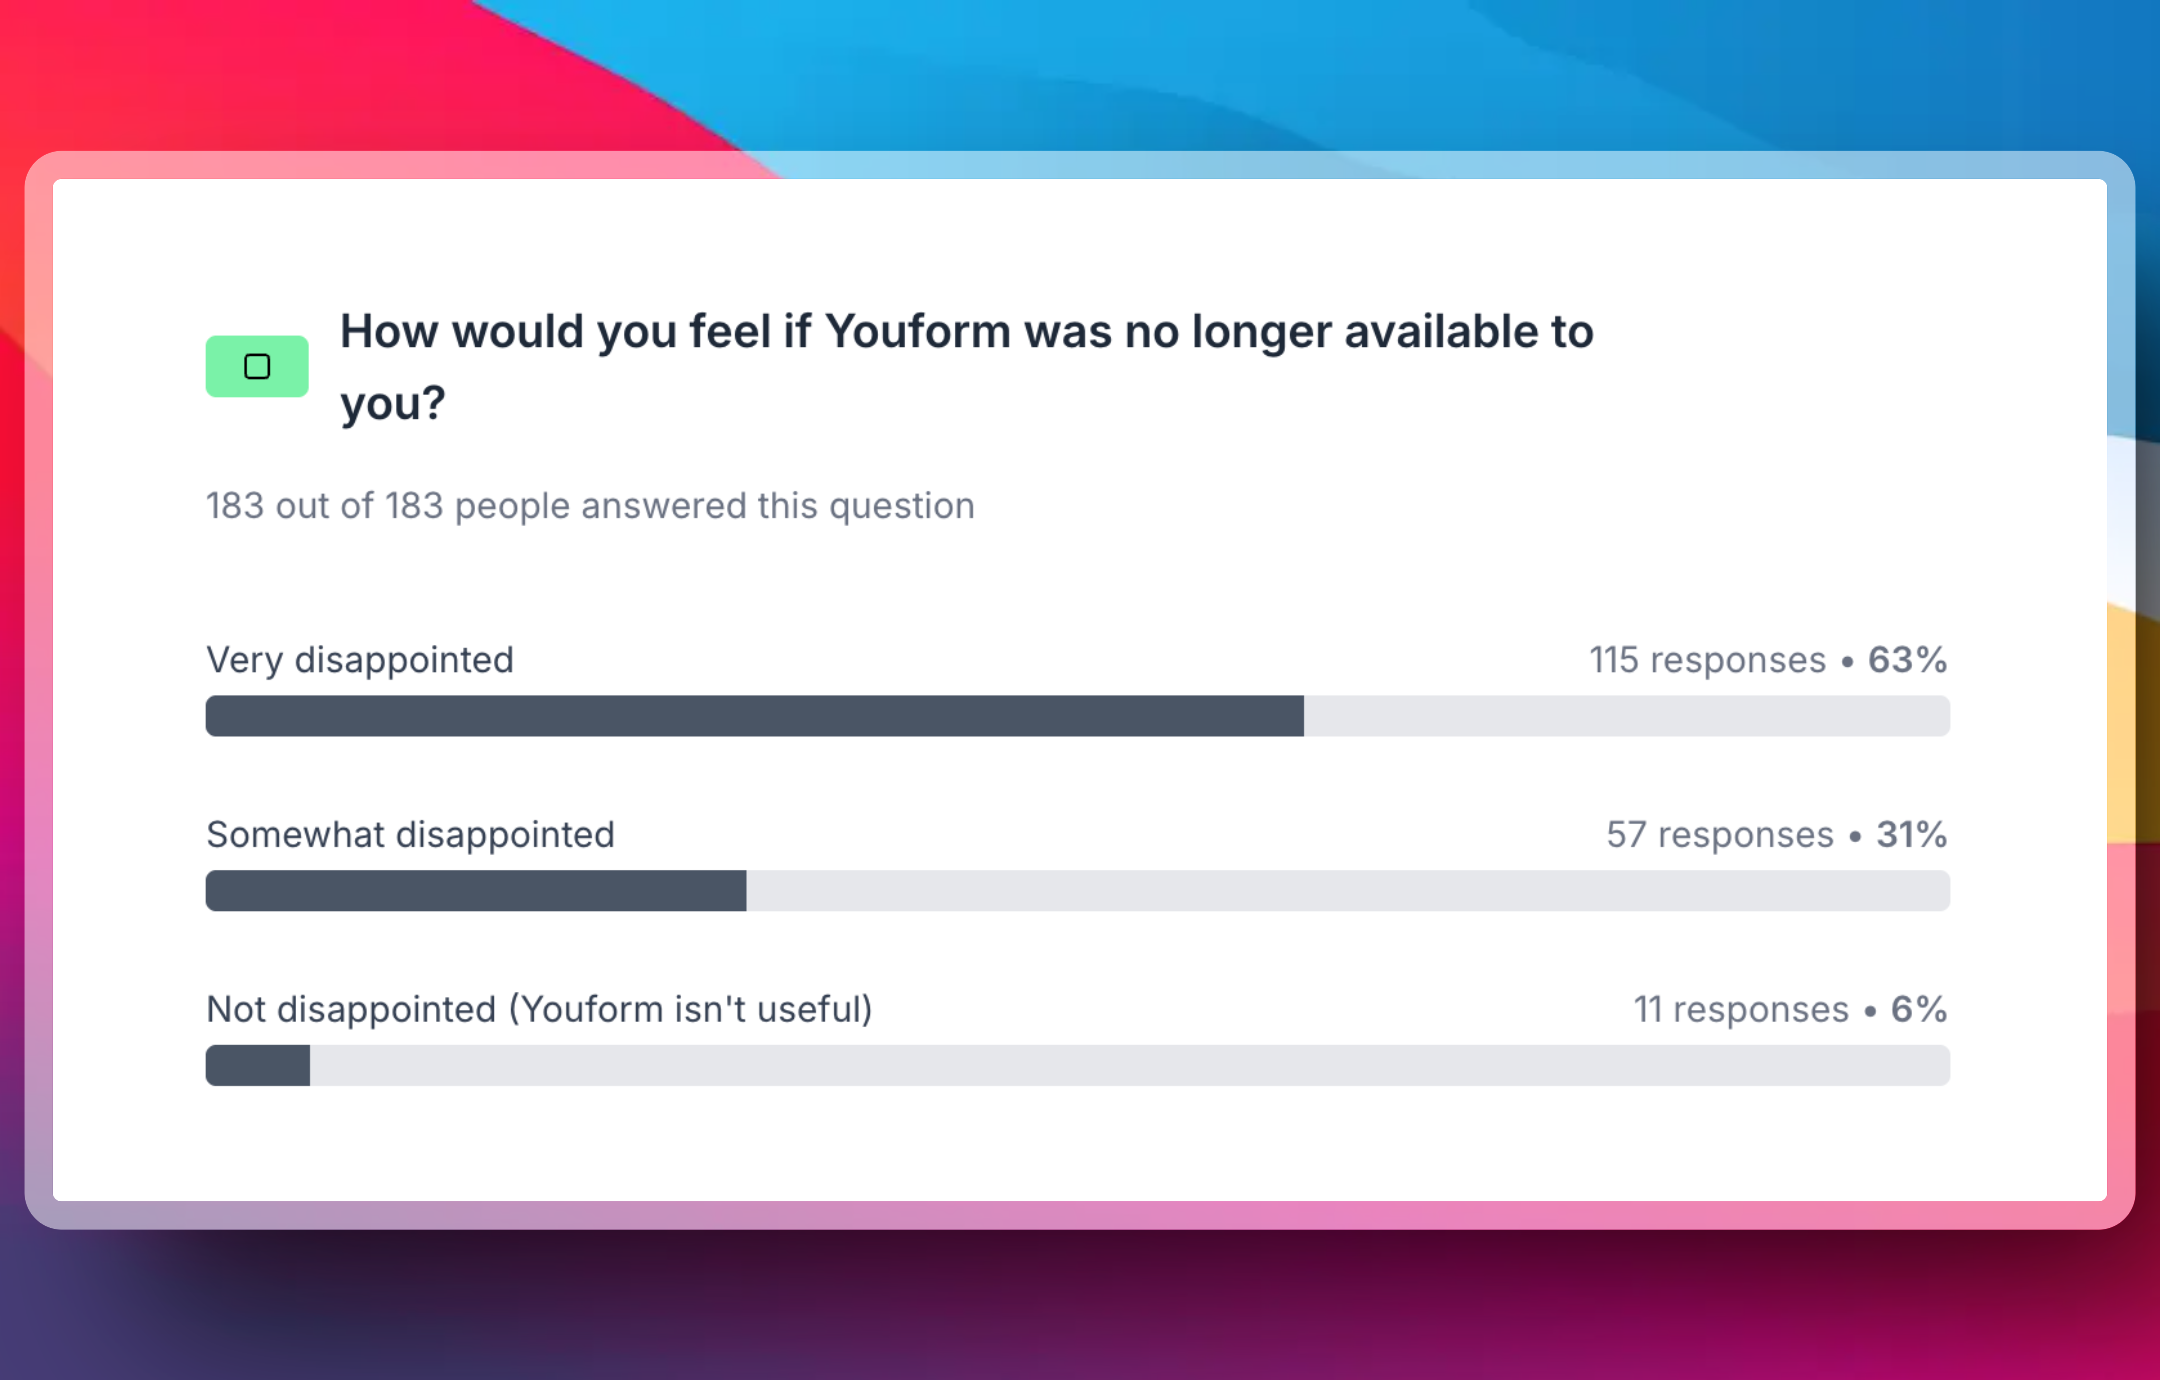Click the green multiple-choice question icon
The height and width of the screenshot is (1380, 2160).
(x=257, y=367)
